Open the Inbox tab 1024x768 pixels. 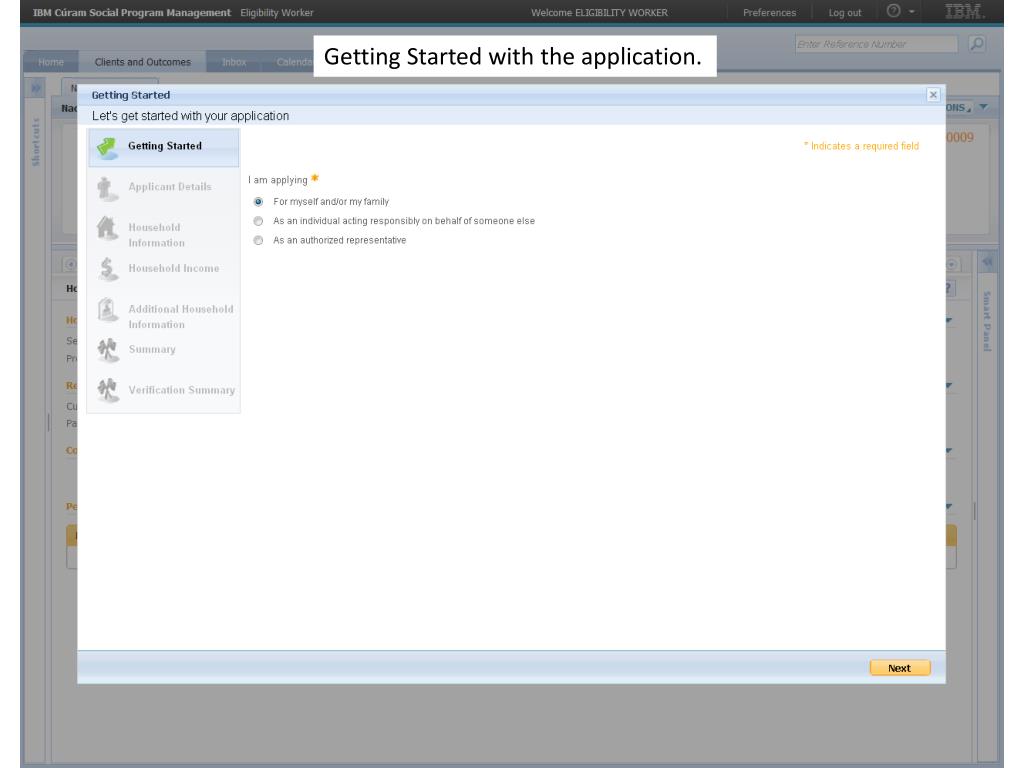point(234,62)
